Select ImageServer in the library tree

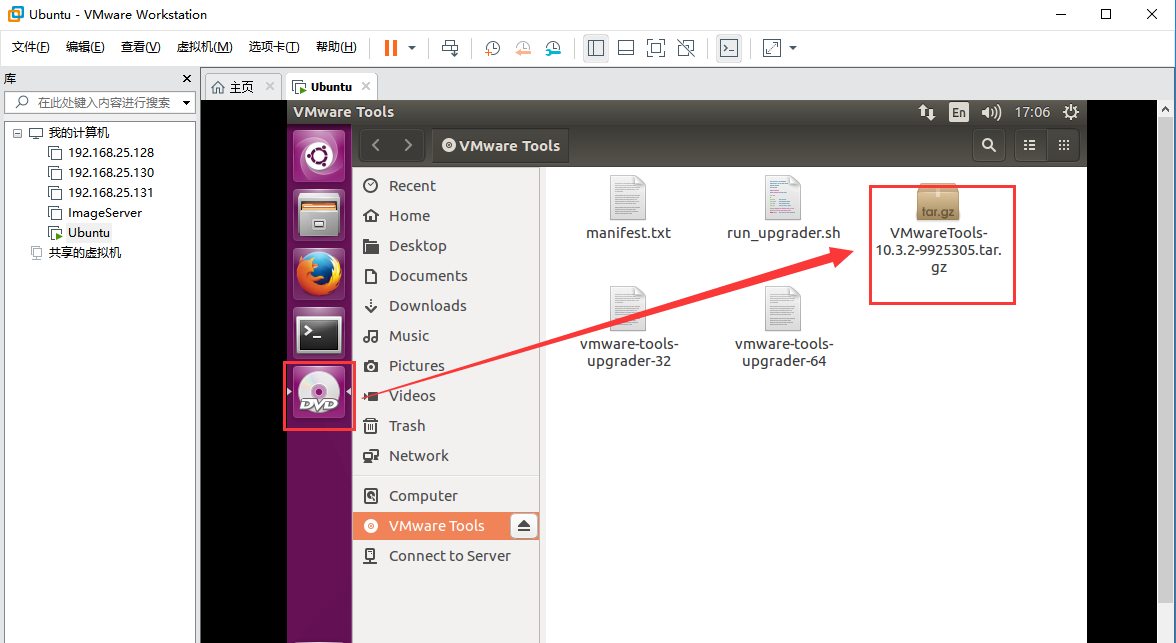[x=104, y=213]
